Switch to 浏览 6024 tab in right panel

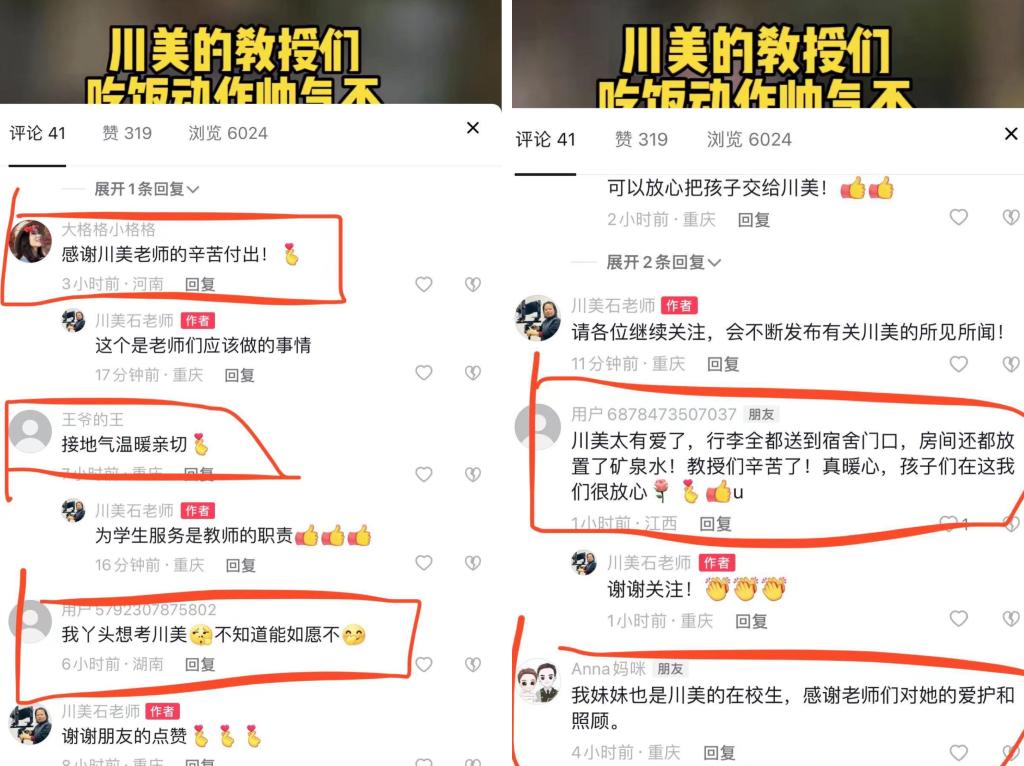point(748,139)
